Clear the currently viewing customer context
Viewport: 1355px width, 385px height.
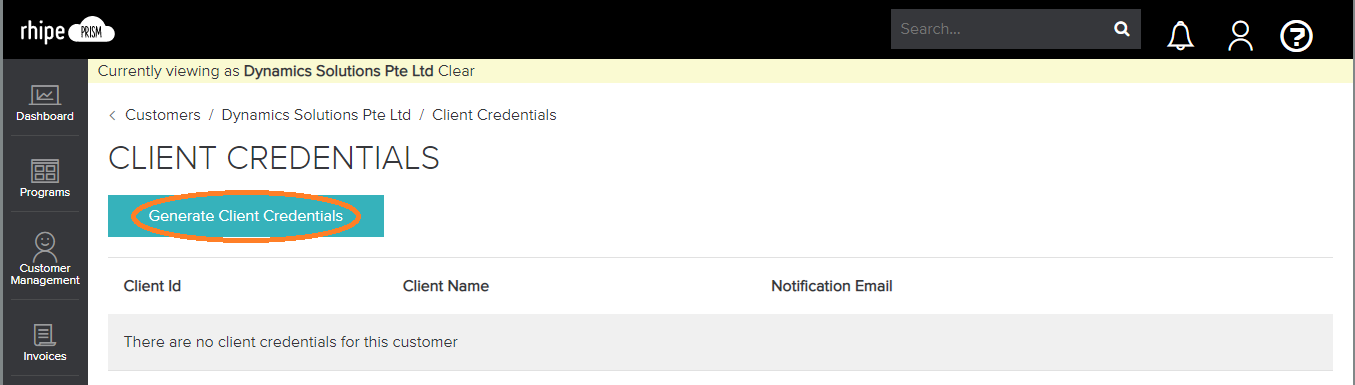(x=456, y=71)
